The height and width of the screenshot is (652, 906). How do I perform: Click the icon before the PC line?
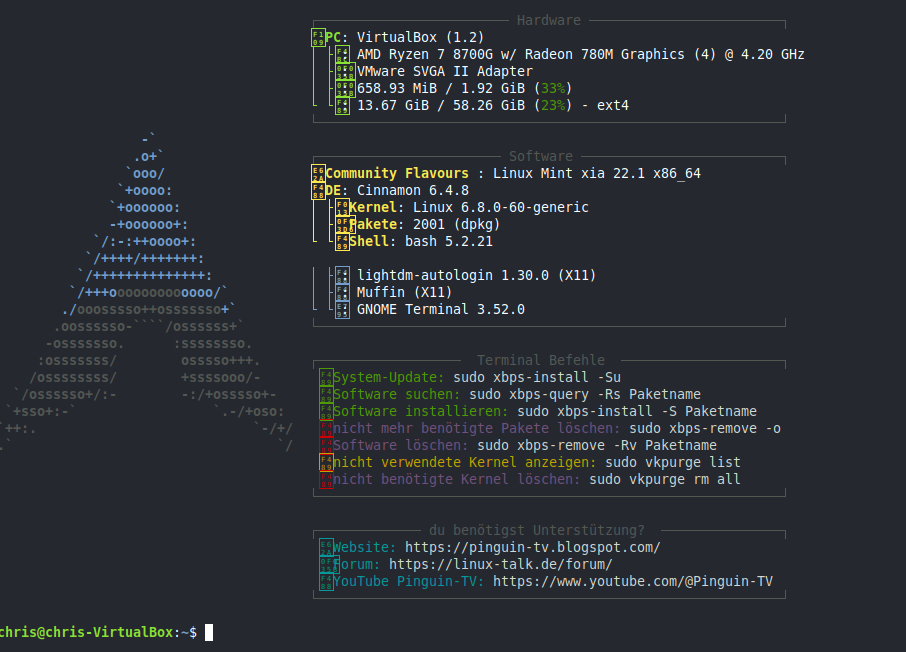[318, 38]
